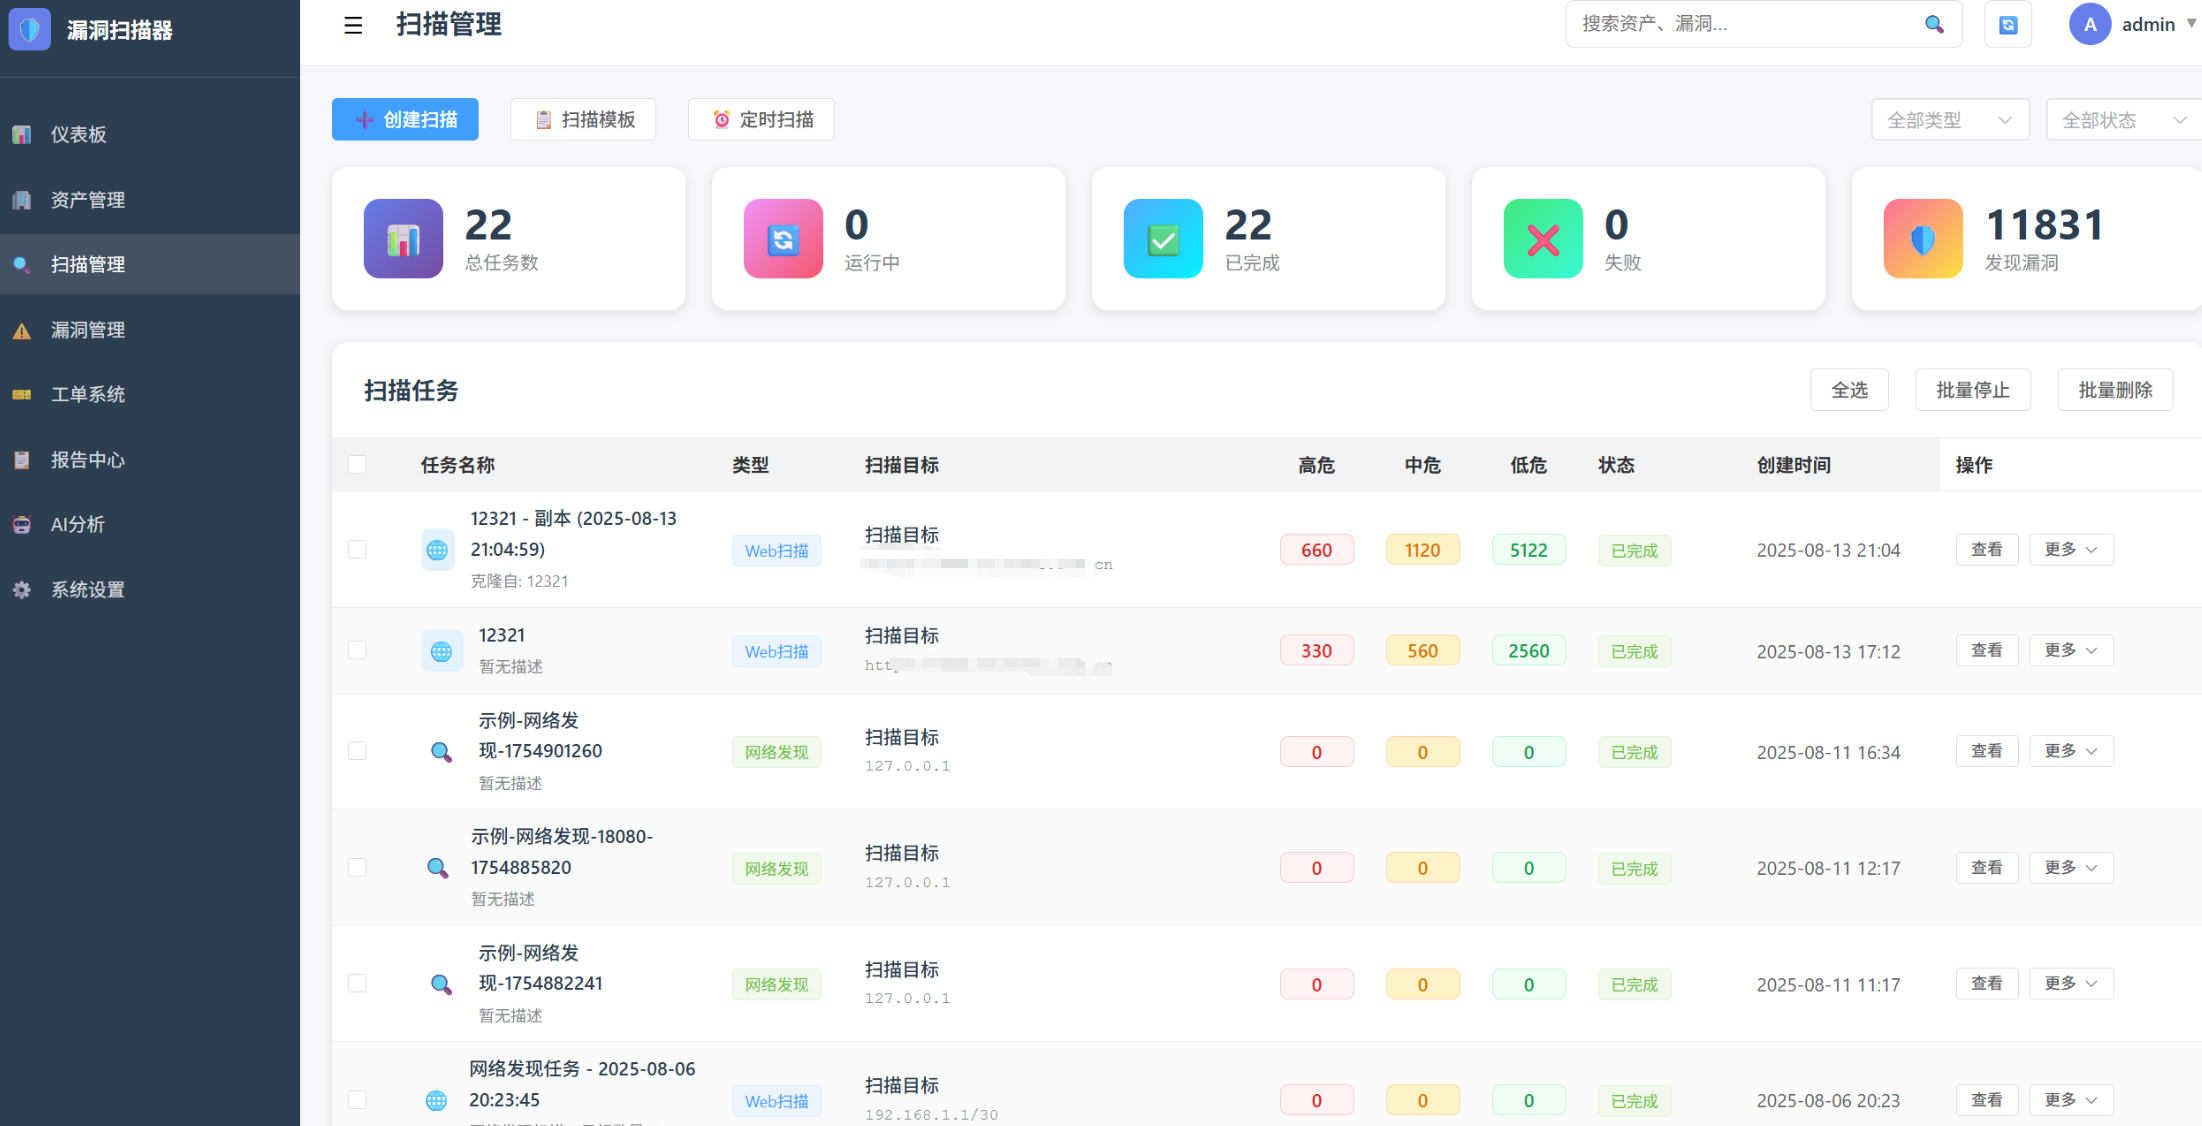The height and width of the screenshot is (1126, 2202).
Task: Click the hamburger menu collapse icon
Action: (353, 25)
